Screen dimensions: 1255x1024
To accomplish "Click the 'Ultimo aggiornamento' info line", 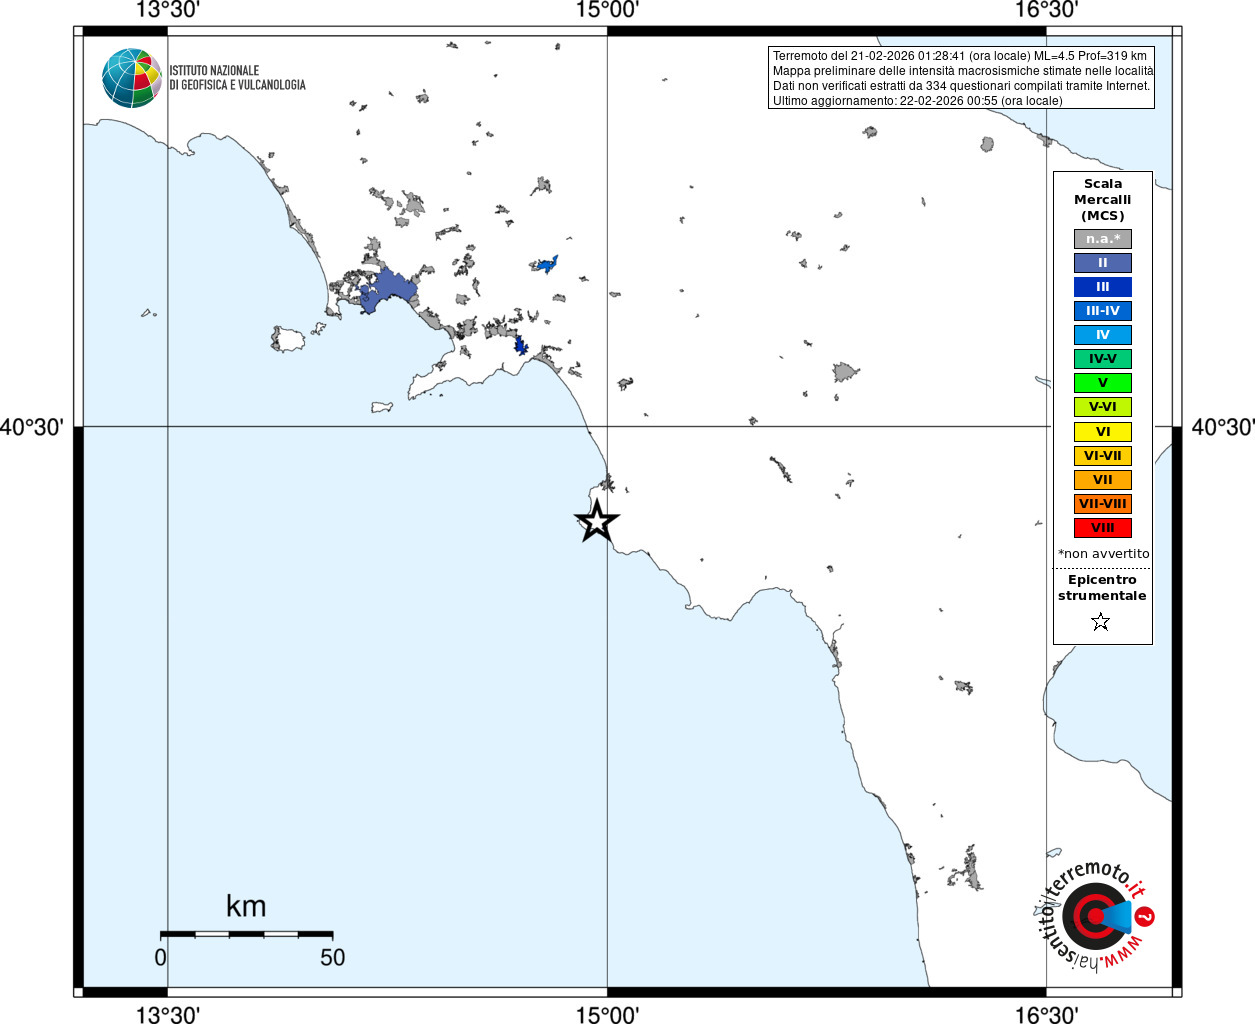I will [918, 101].
